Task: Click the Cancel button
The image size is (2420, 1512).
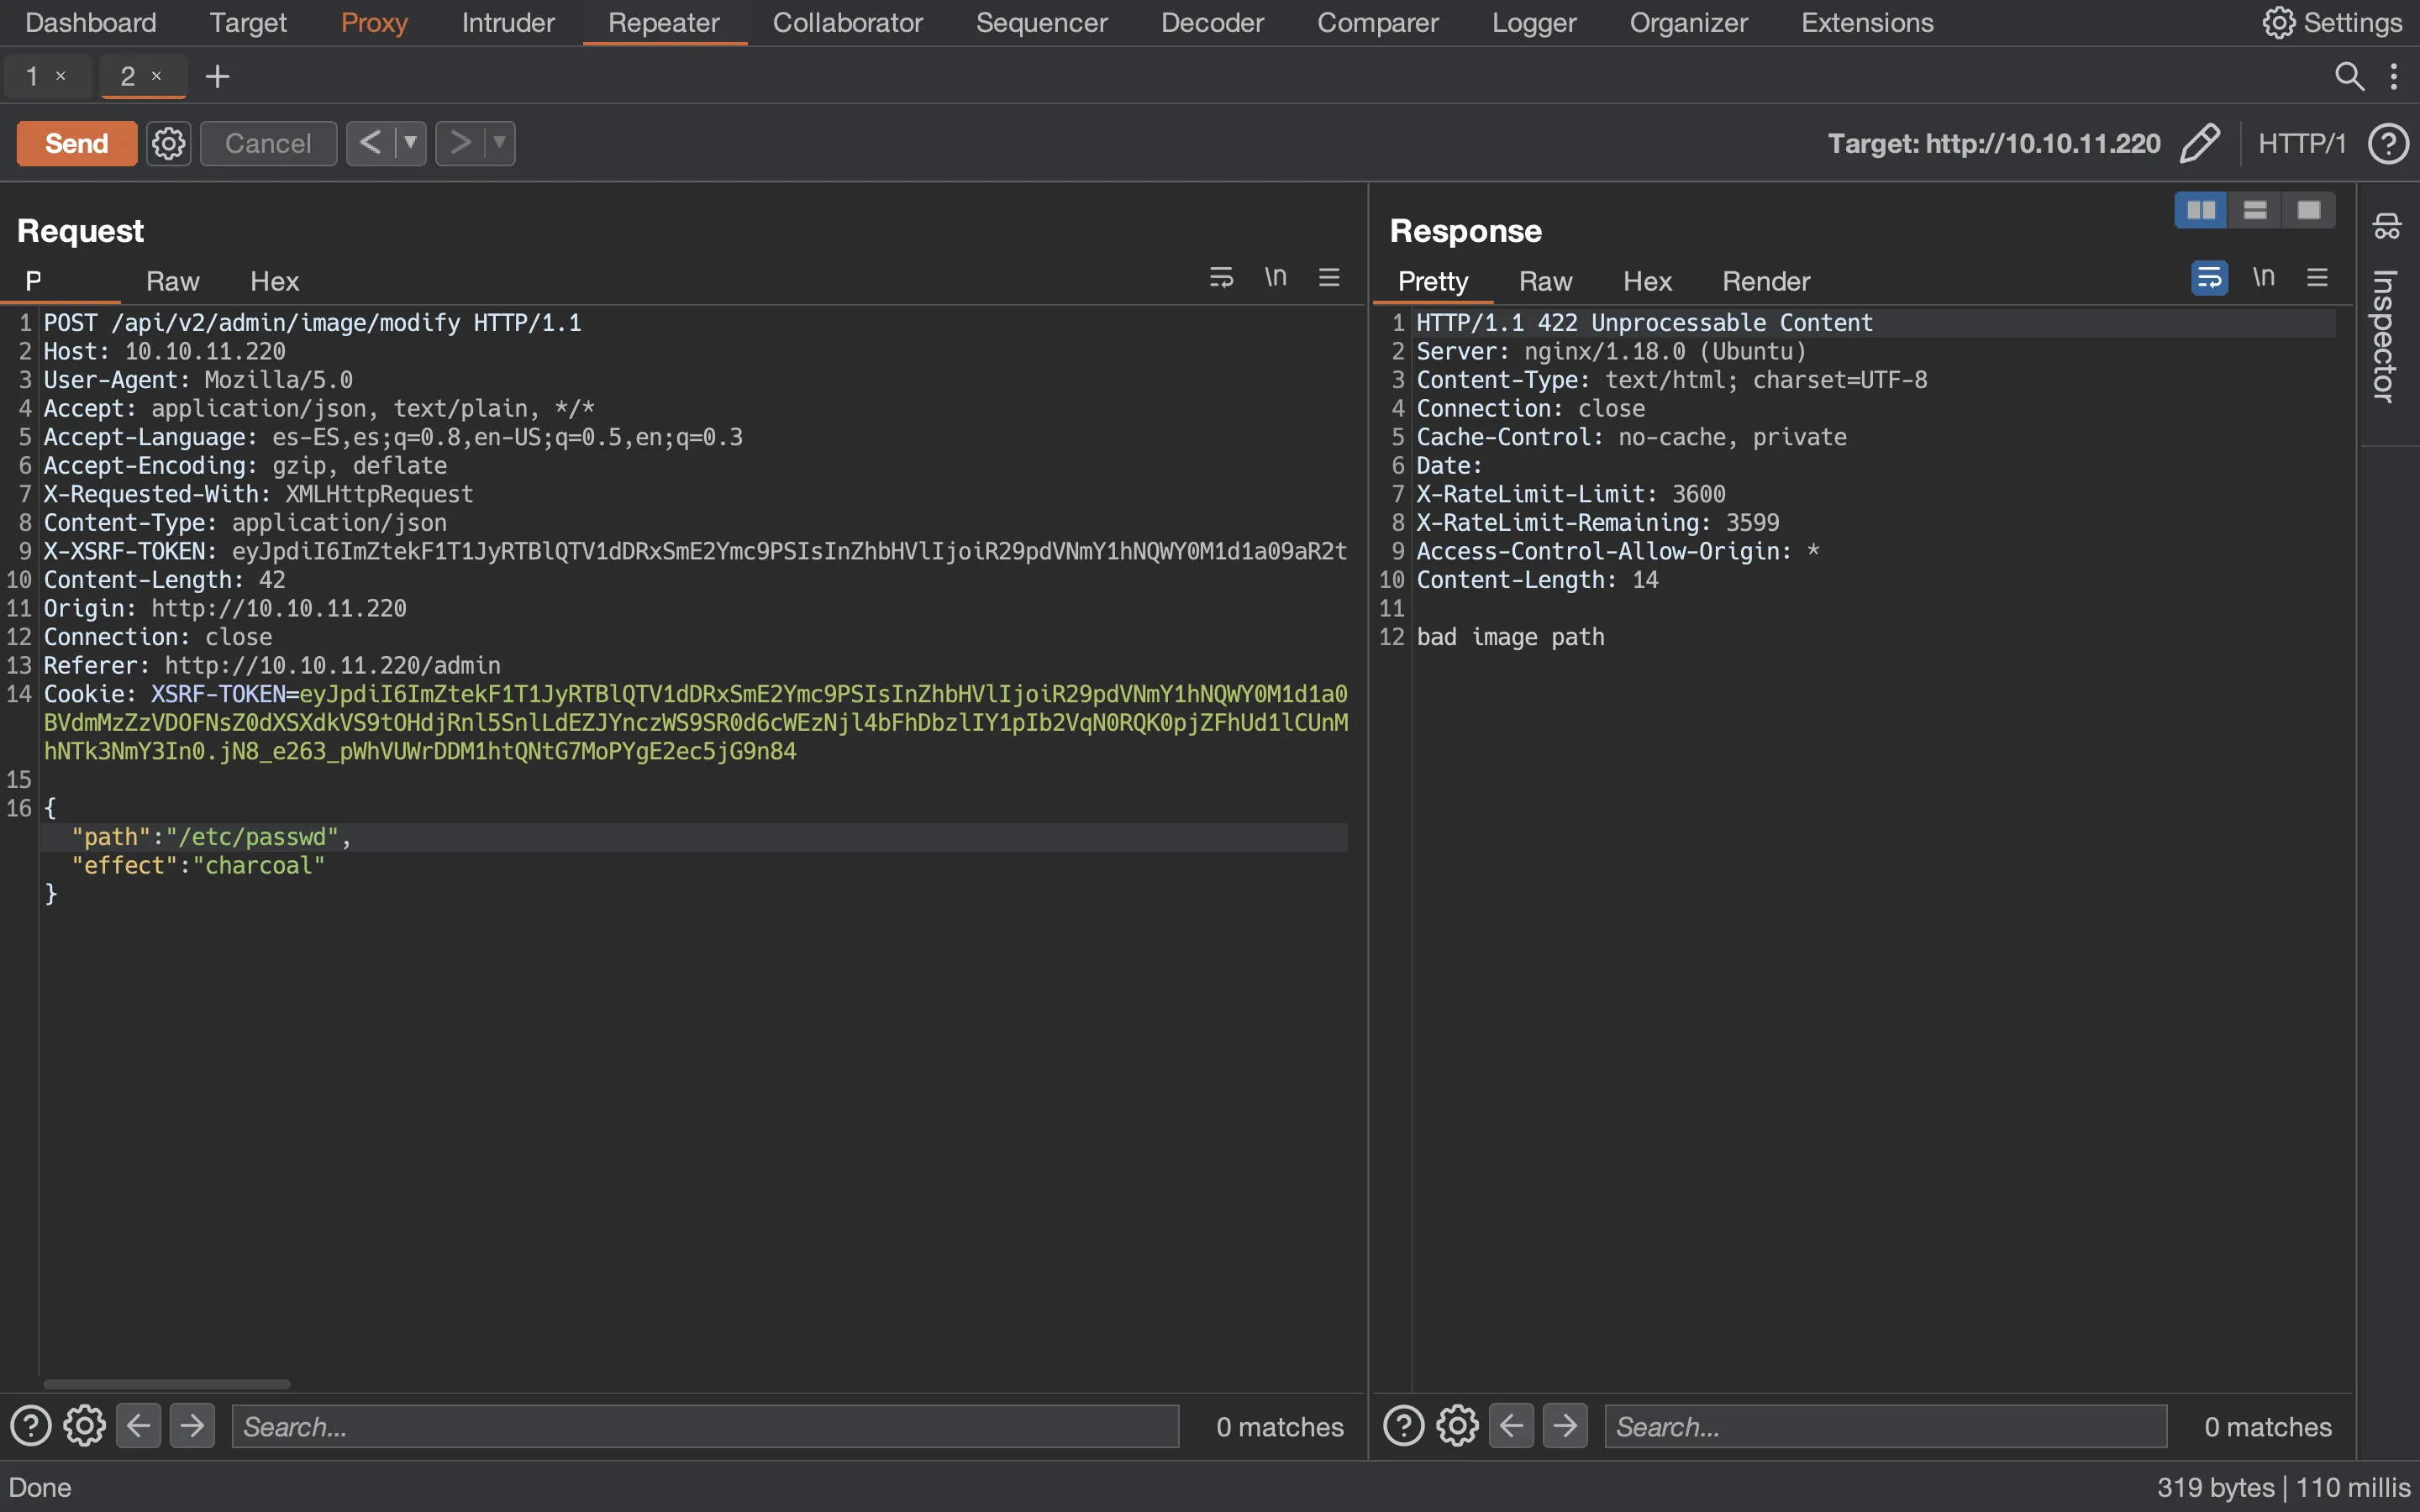Action: point(268,143)
